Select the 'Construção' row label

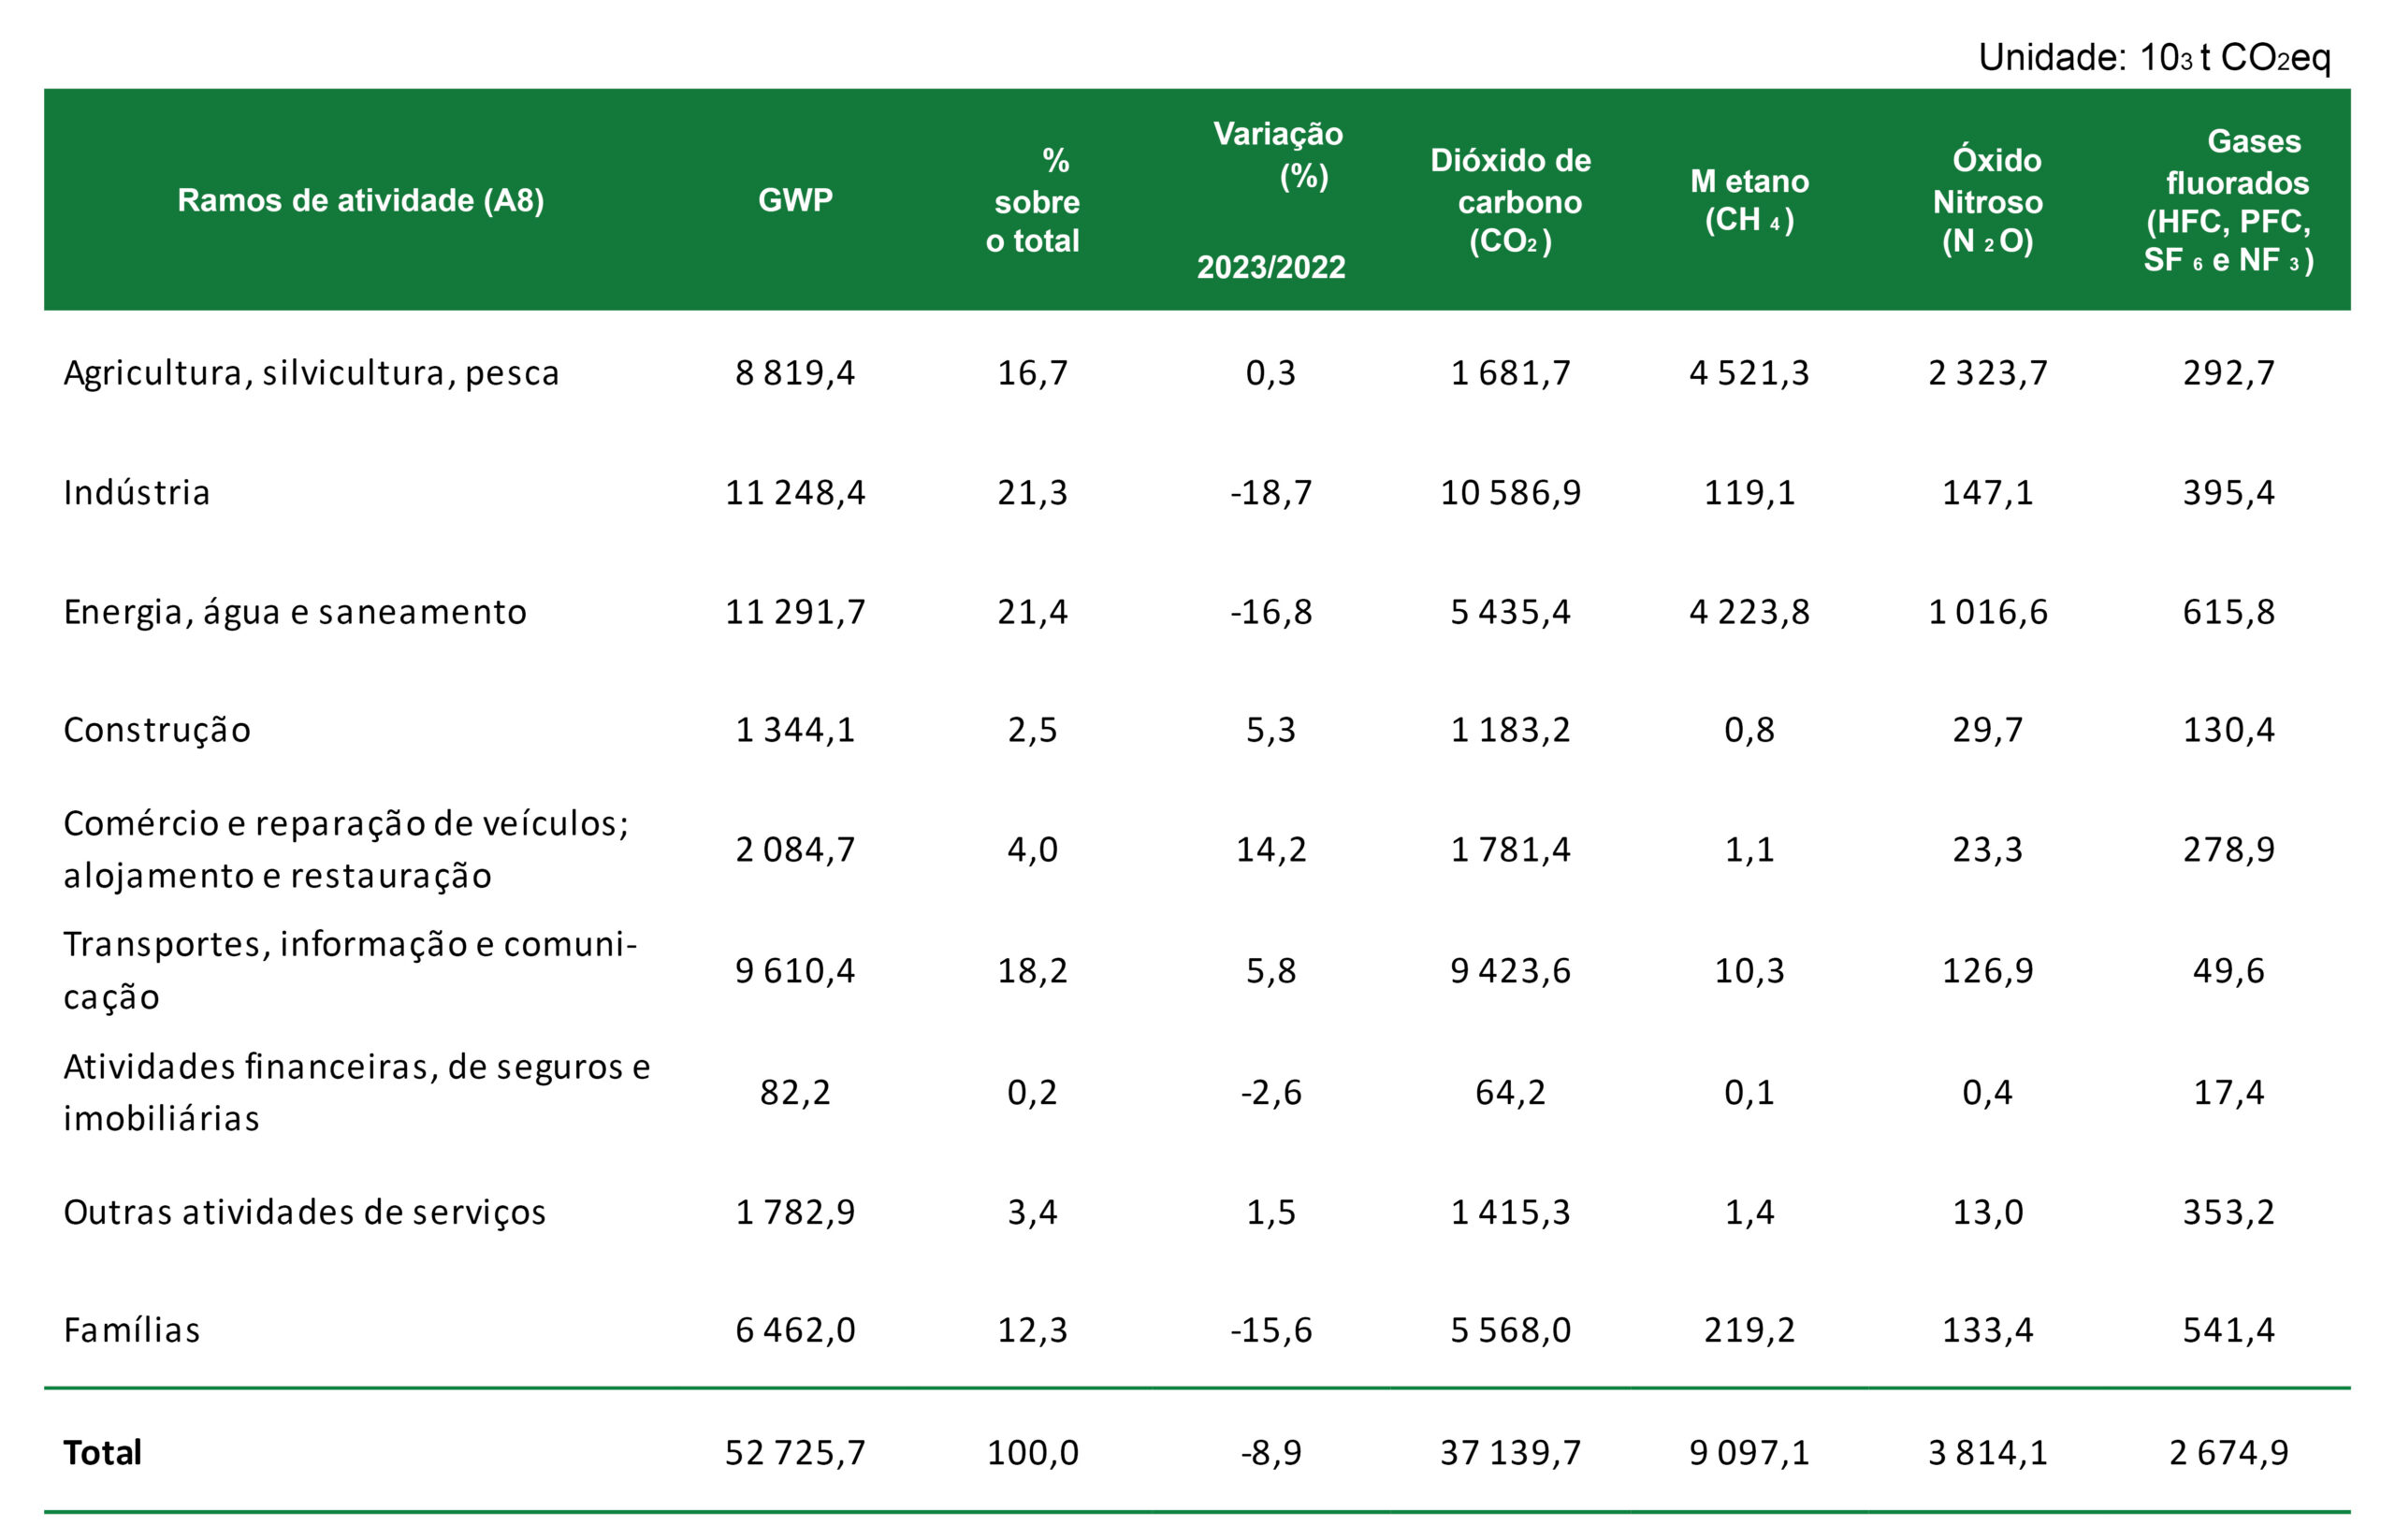click(x=157, y=730)
